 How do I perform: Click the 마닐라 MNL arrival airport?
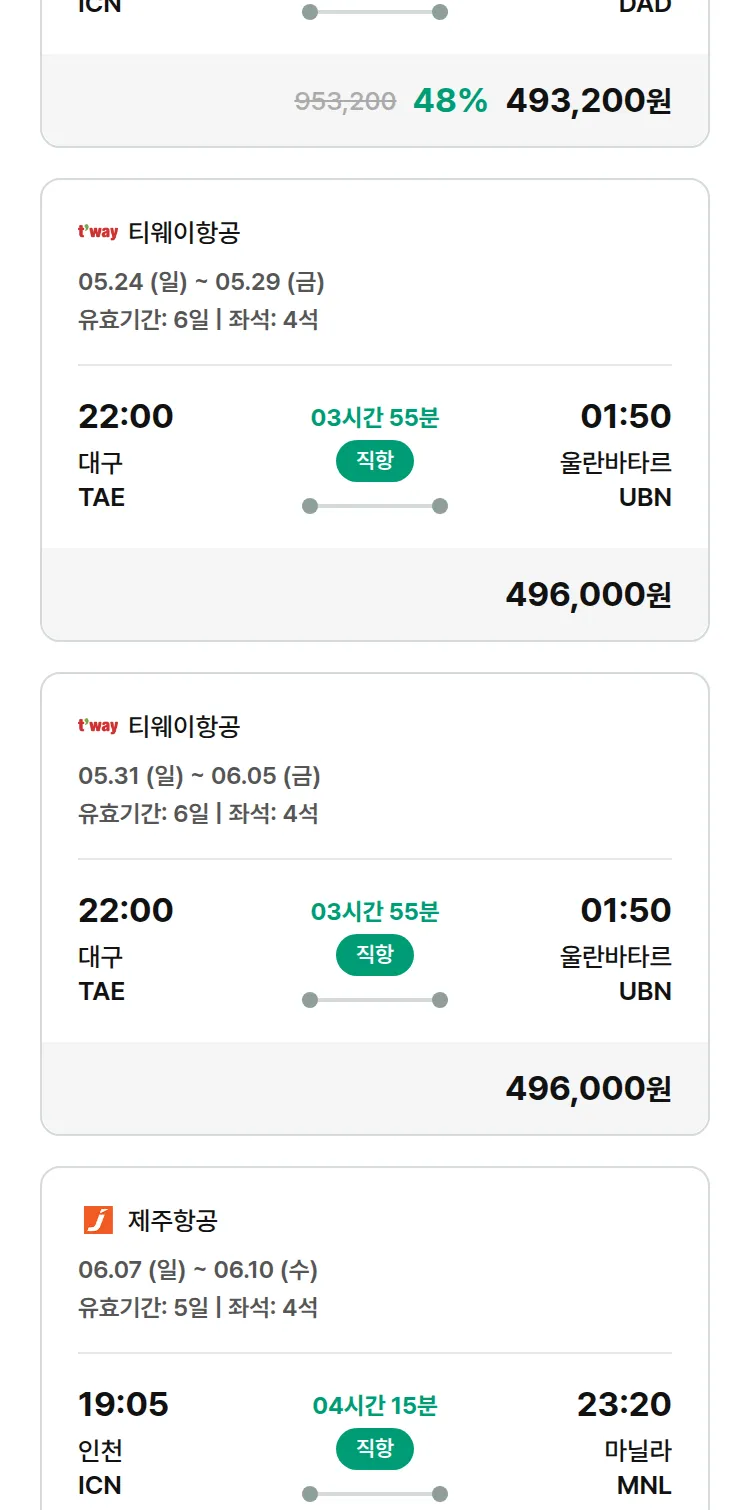point(638,1467)
